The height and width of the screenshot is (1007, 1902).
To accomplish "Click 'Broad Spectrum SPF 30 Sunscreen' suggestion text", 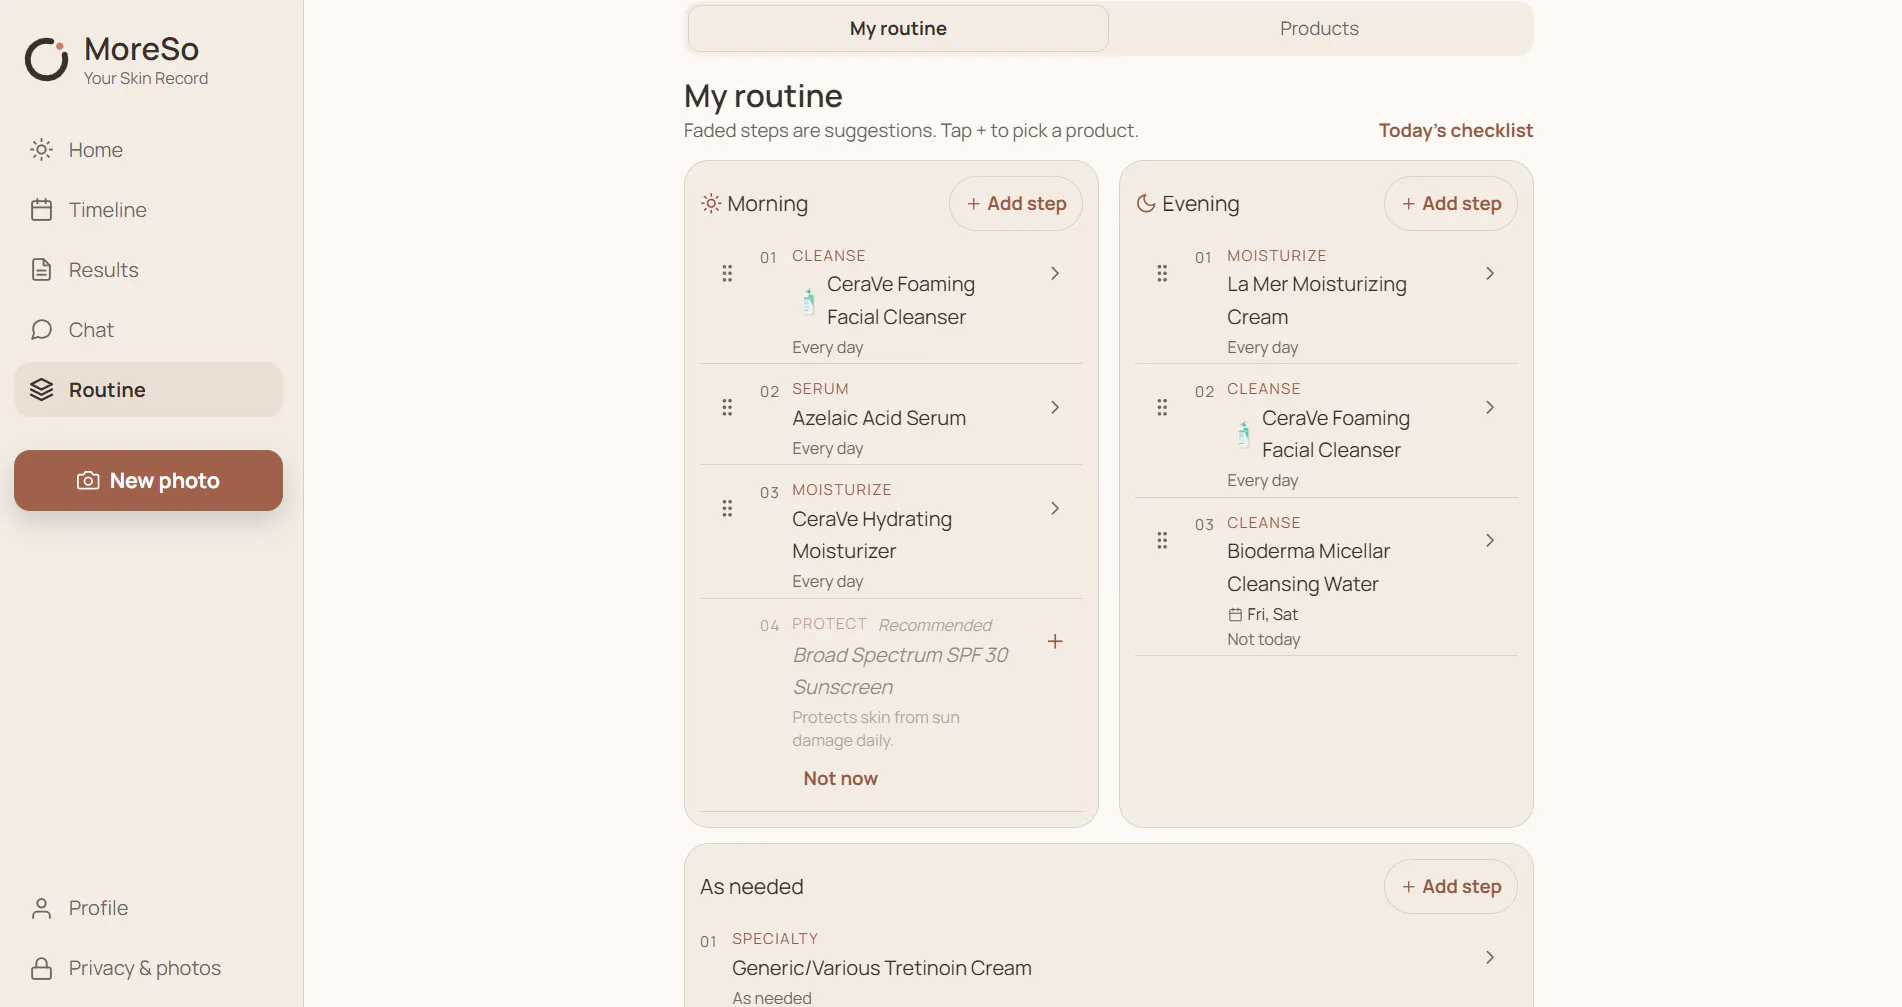I will (900, 671).
